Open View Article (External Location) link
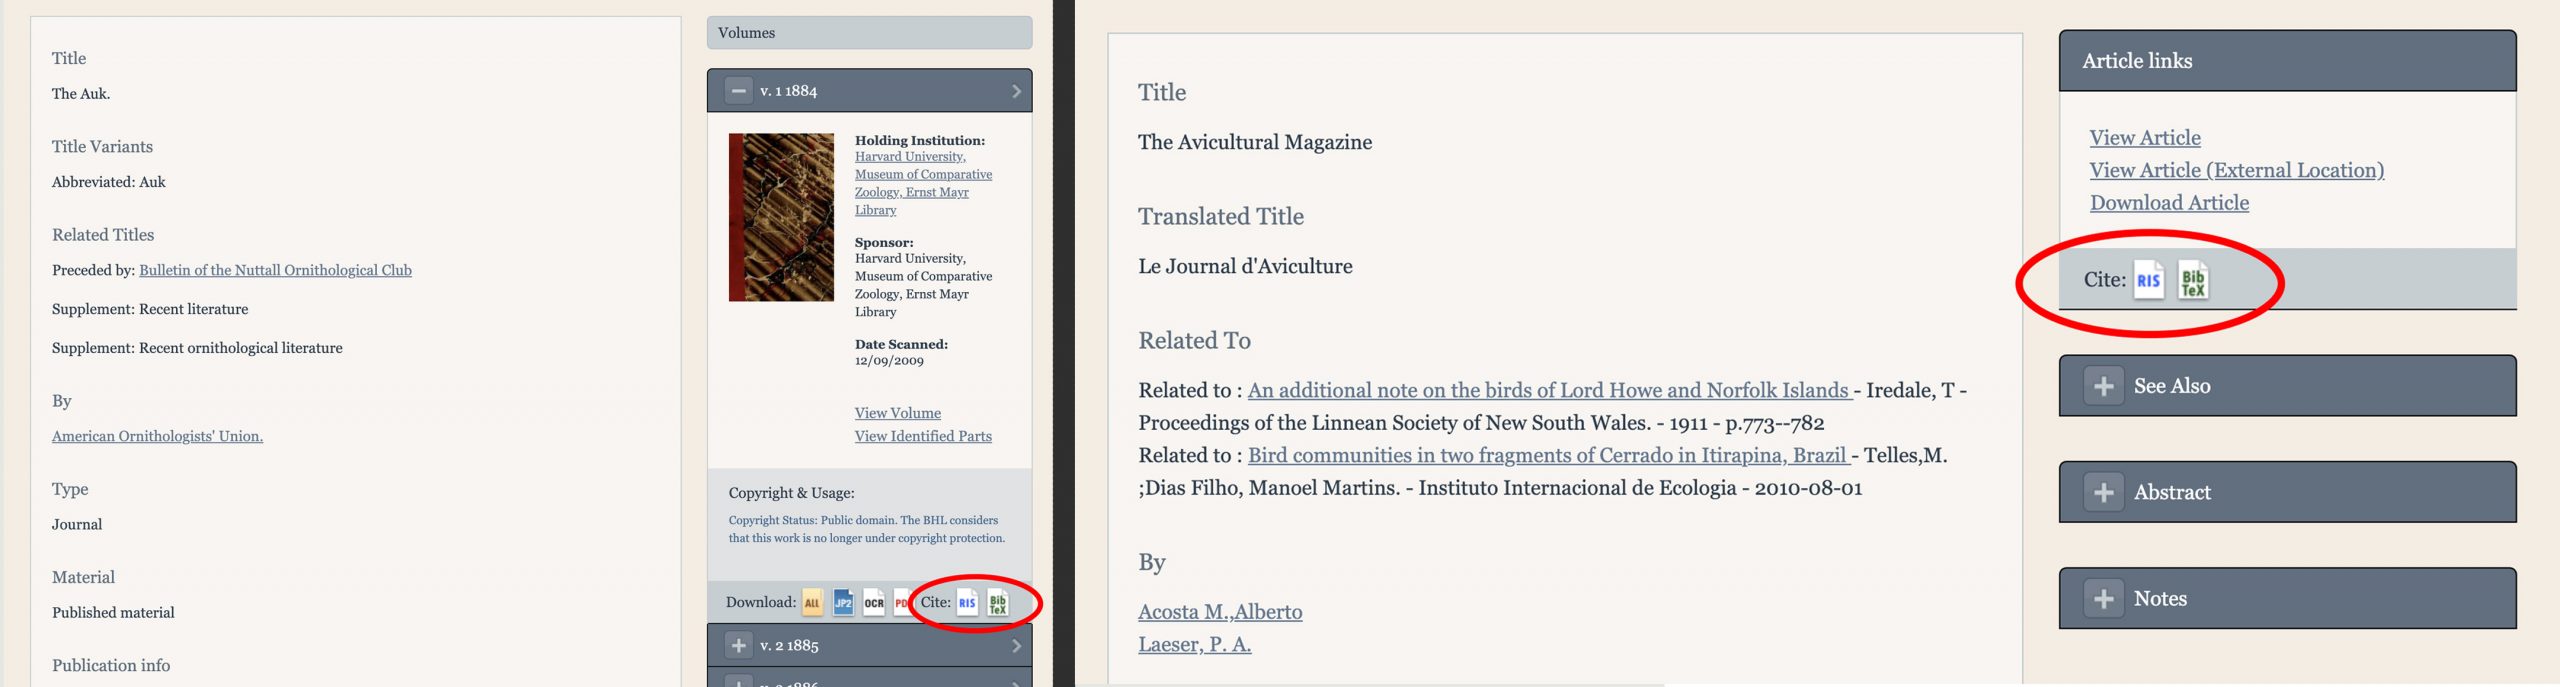 tap(2237, 170)
